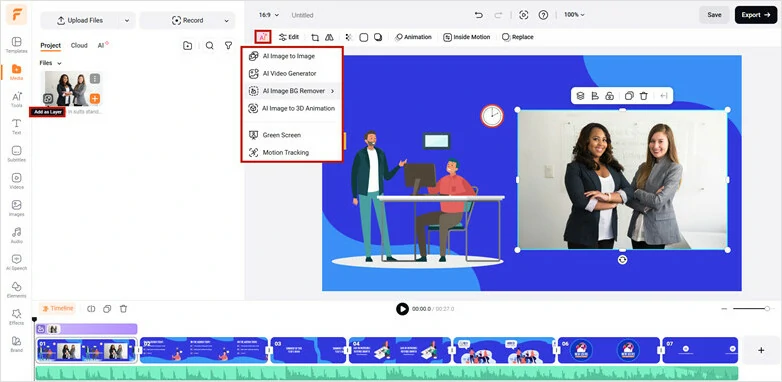
Task: Select AI Video Generator menu item
Action: pyautogui.click(x=292, y=73)
